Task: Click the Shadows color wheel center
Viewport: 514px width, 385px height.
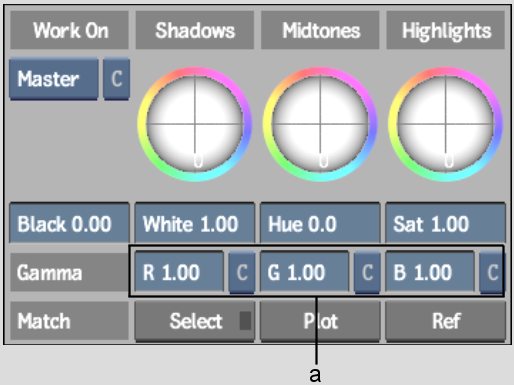Action: pos(195,124)
